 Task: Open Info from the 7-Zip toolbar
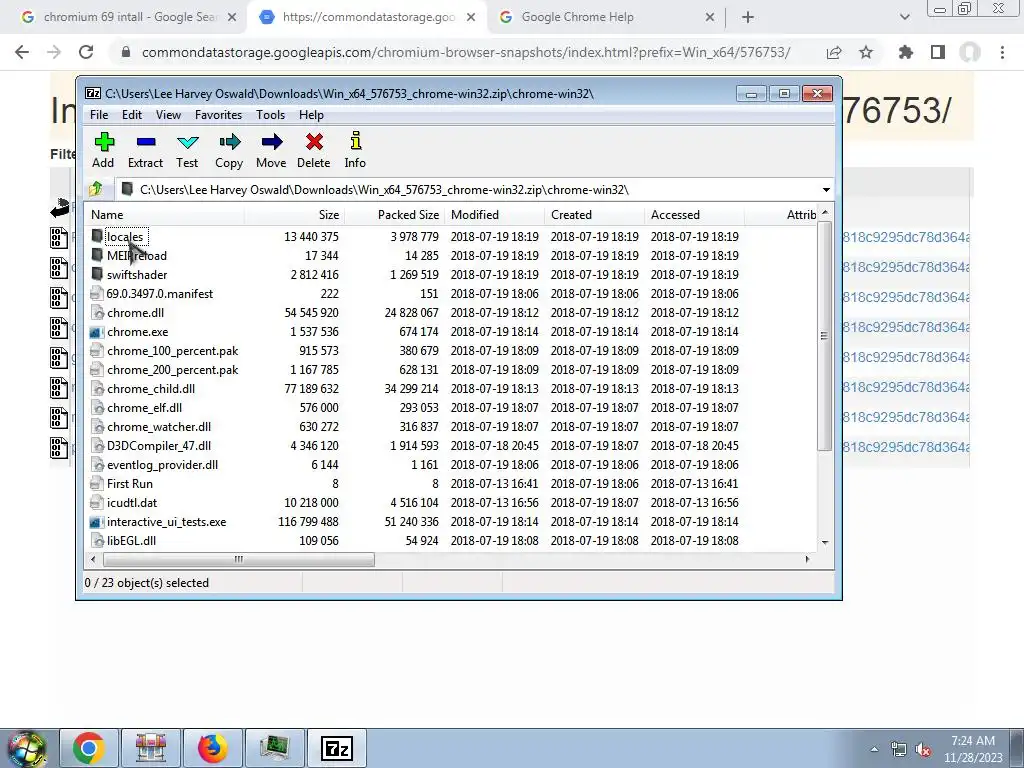coord(355,141)
